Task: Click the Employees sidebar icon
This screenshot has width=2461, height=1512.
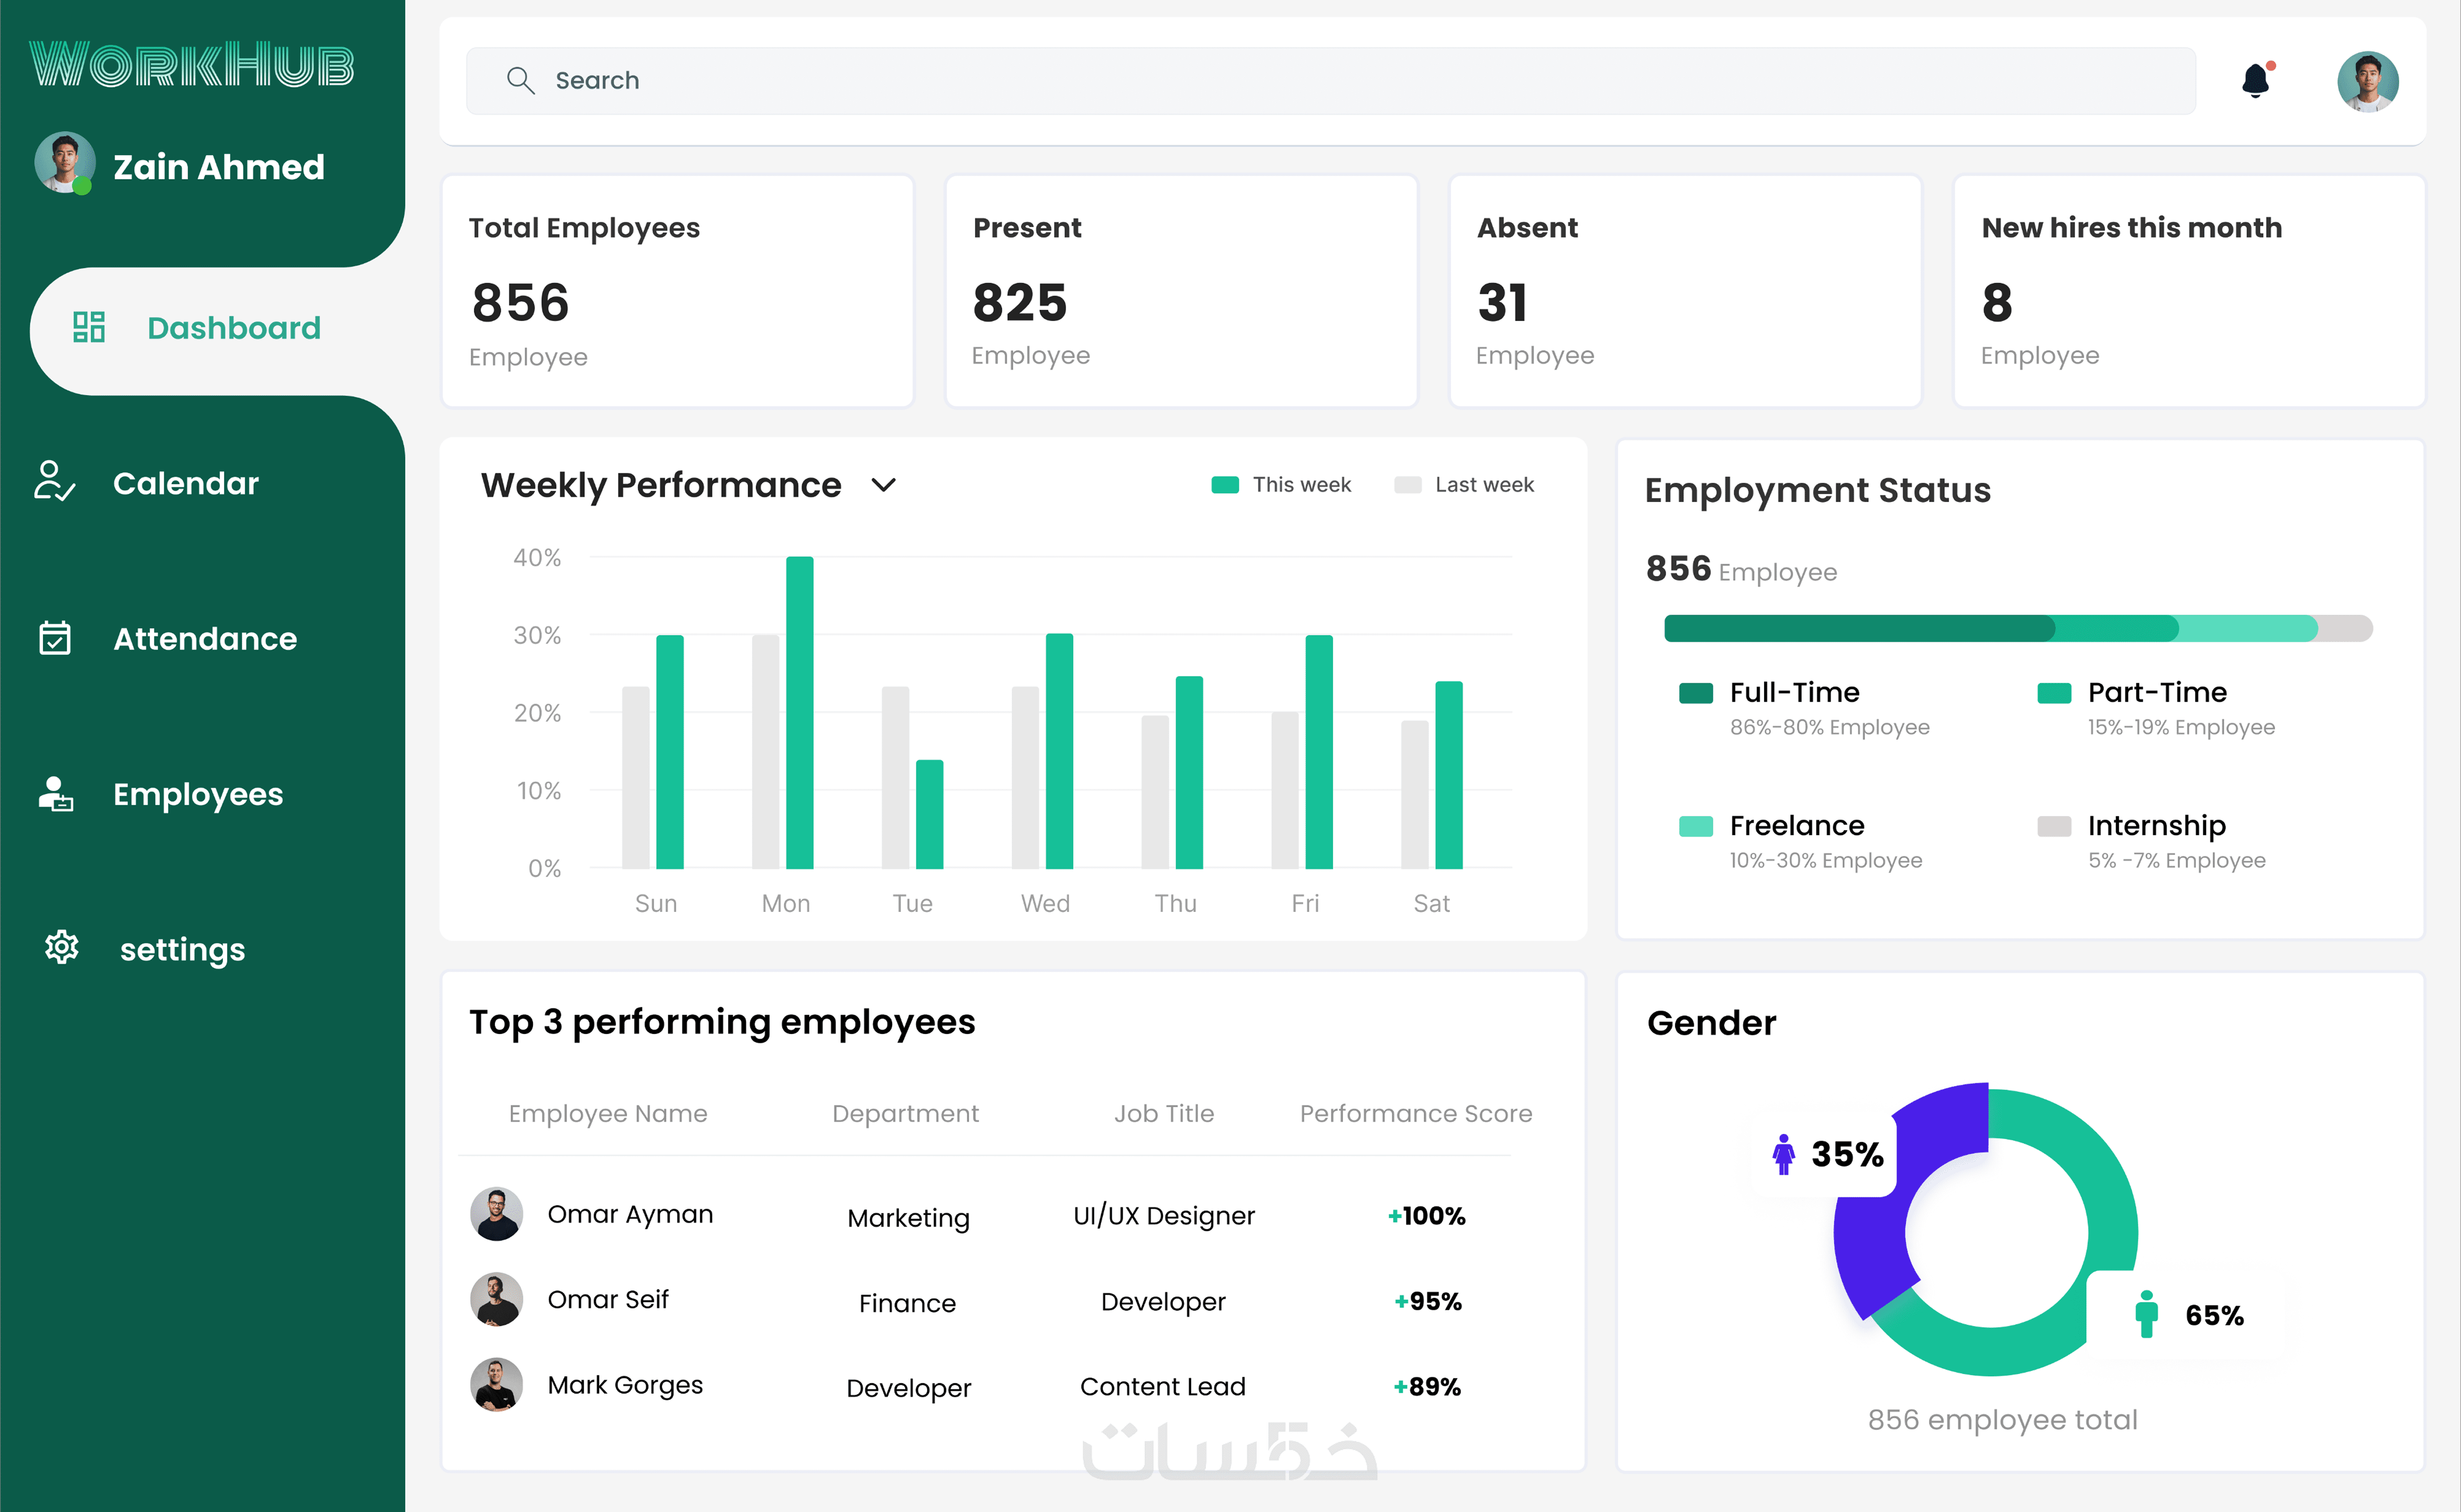Action: [55, 794]
